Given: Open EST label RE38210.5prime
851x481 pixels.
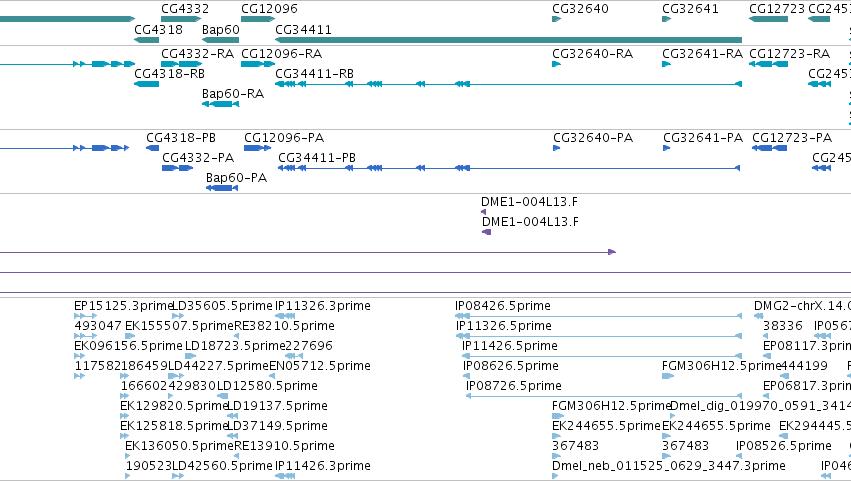Looking at the screenshot, I should point(284,326).
